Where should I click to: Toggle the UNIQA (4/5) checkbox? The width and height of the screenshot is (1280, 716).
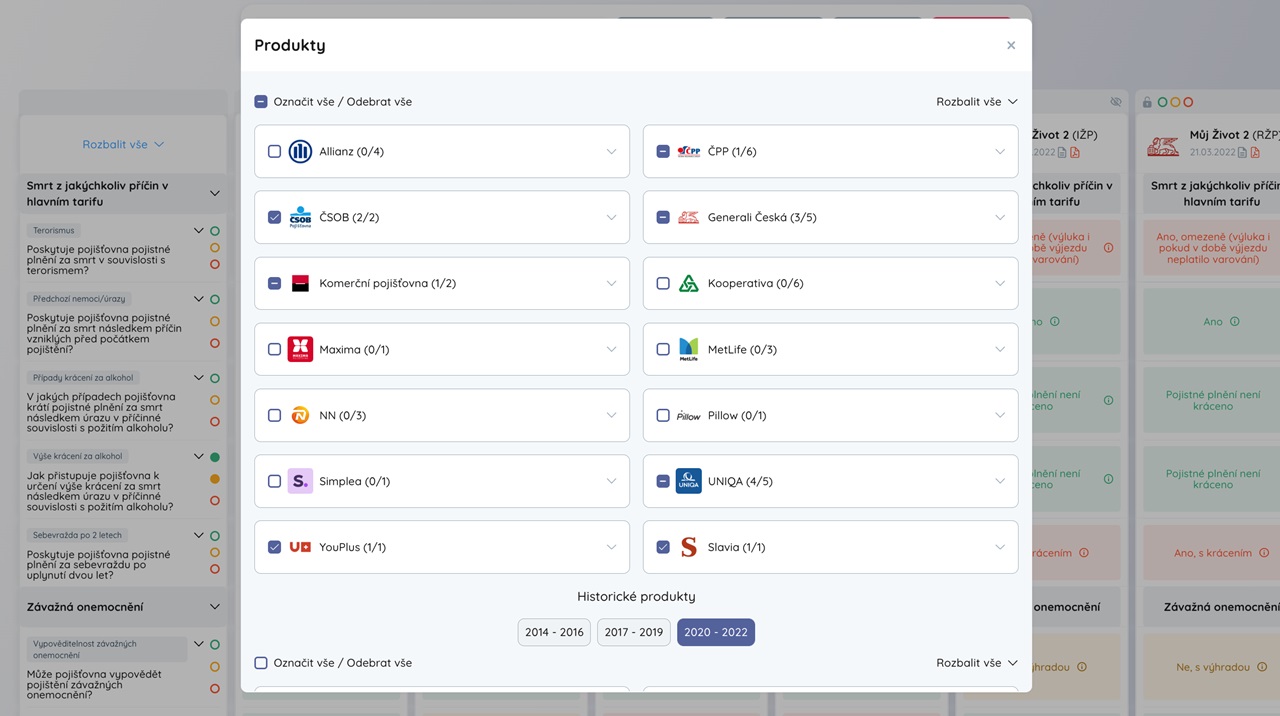coord(662,481)
